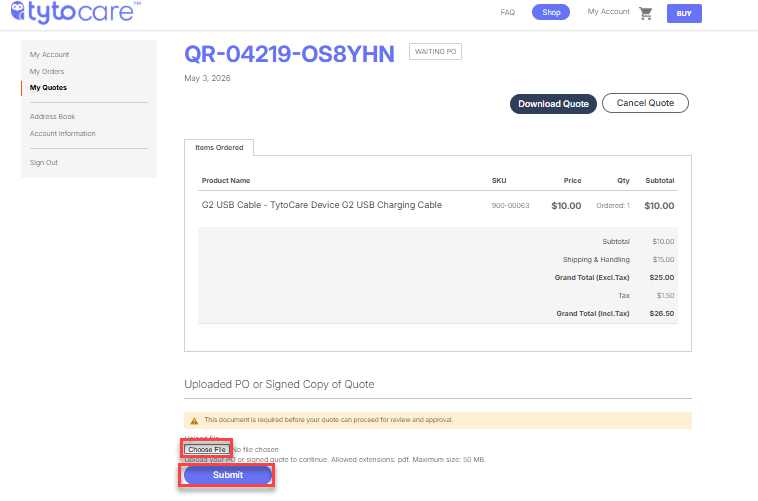Open Account Information in sidebar
The image size is (758, 501).
[62, 133]
